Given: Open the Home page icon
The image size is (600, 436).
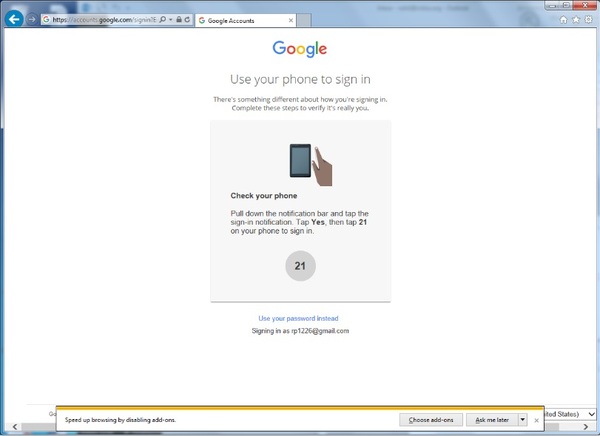Looking at the screenshot, I should pyautogui.click(x=564, y=19).
